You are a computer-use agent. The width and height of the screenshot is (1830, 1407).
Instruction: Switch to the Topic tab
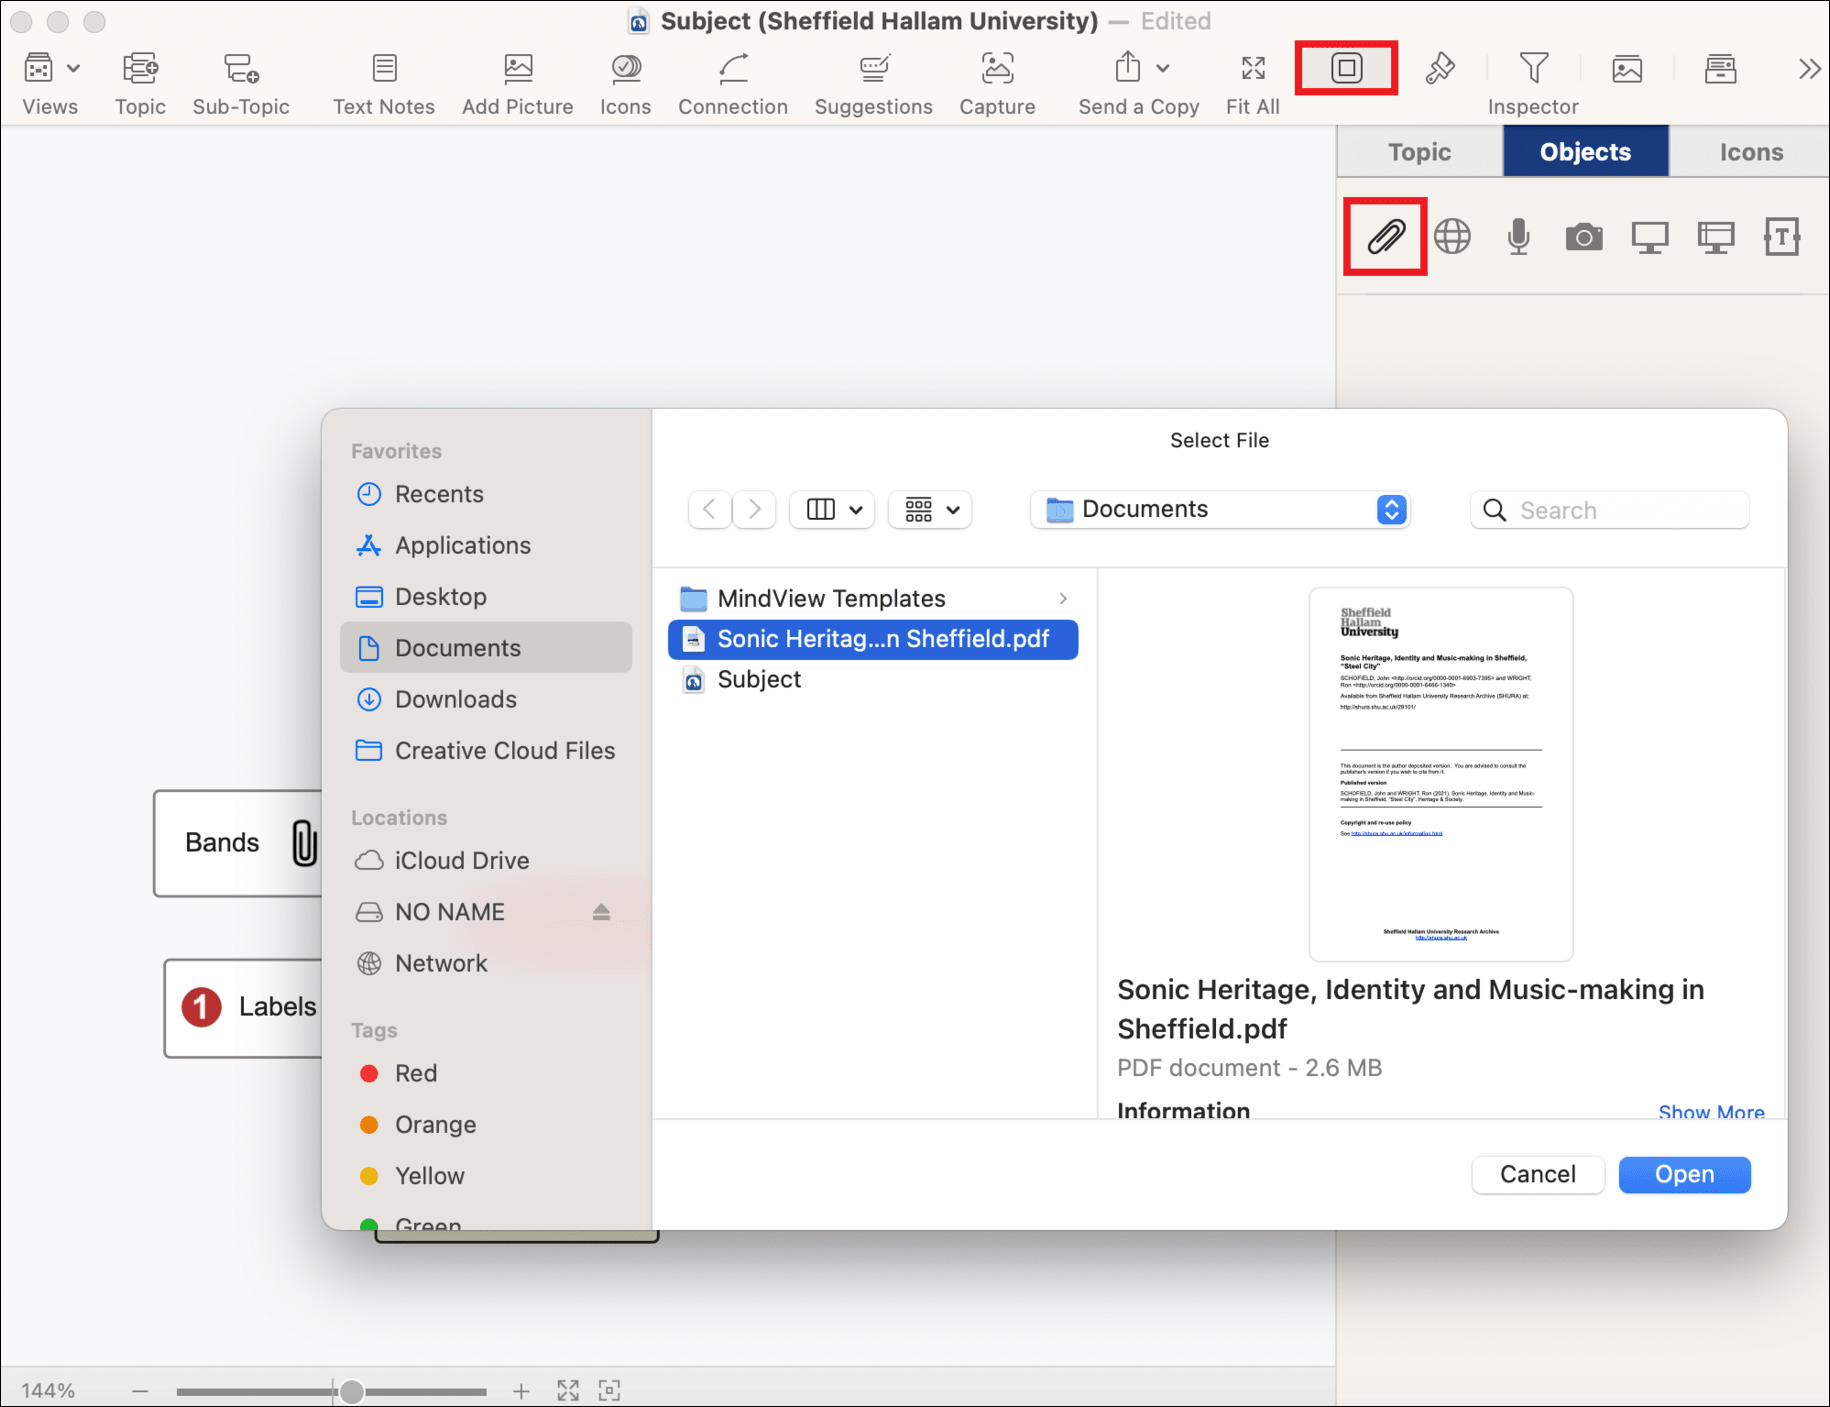(1419, 152)
